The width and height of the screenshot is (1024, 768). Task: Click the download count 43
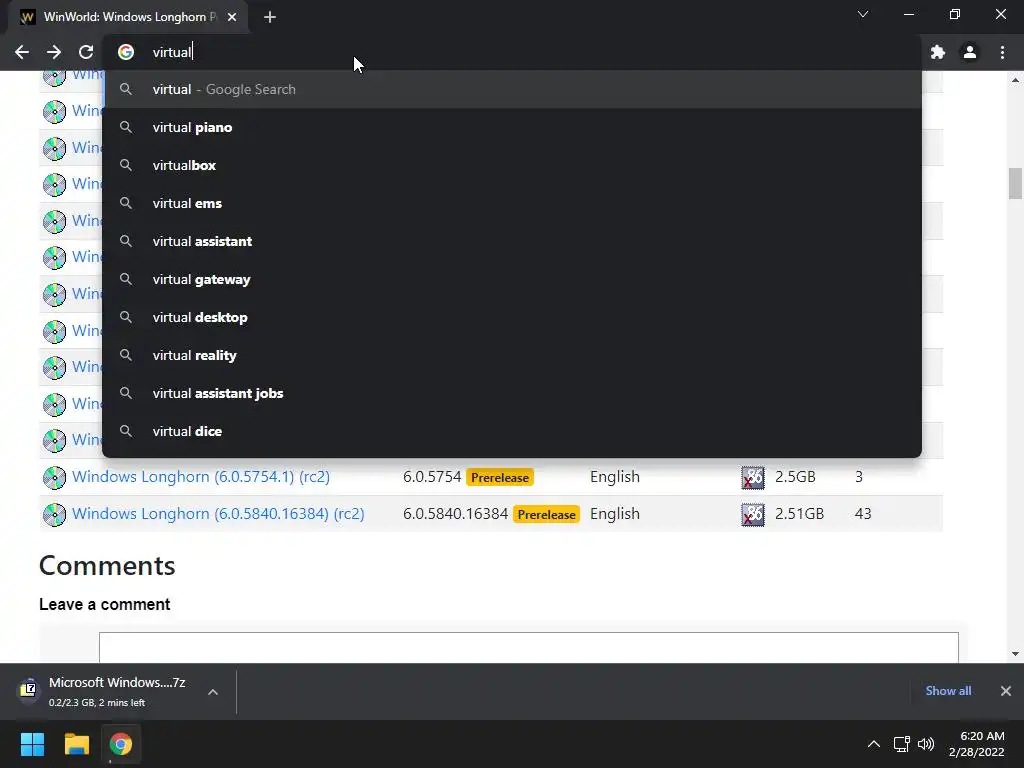click(863, 514)
